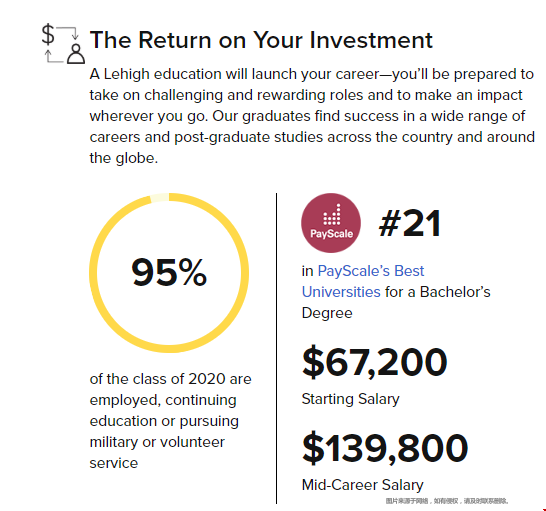Click the vertical divider line
Image resolution: width=546 pixels, height=511 pixels.
(x=276, y=348)
